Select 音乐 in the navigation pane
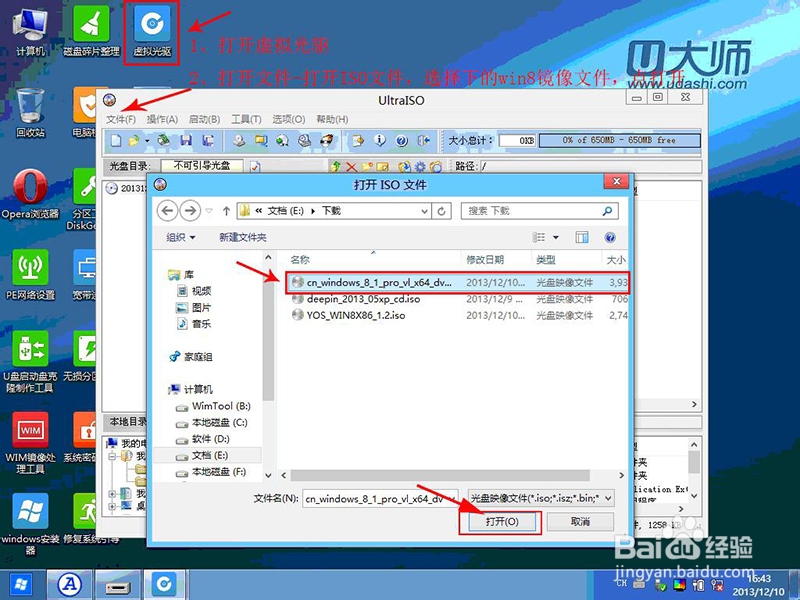 (x=194, y=323)
